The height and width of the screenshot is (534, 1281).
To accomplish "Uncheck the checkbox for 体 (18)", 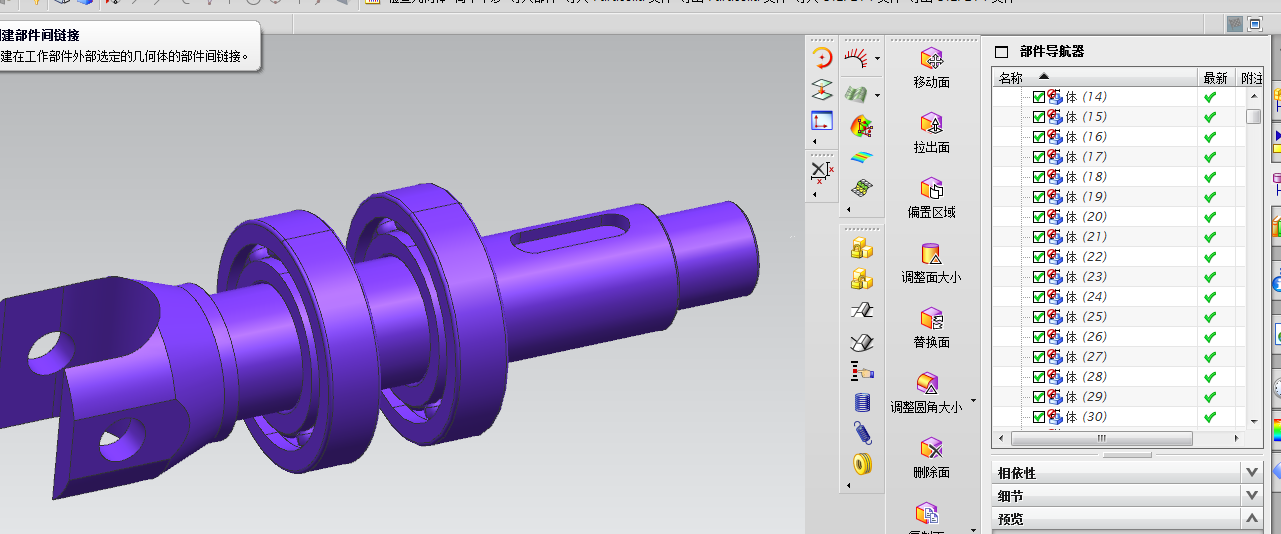I will [1039, 177].
